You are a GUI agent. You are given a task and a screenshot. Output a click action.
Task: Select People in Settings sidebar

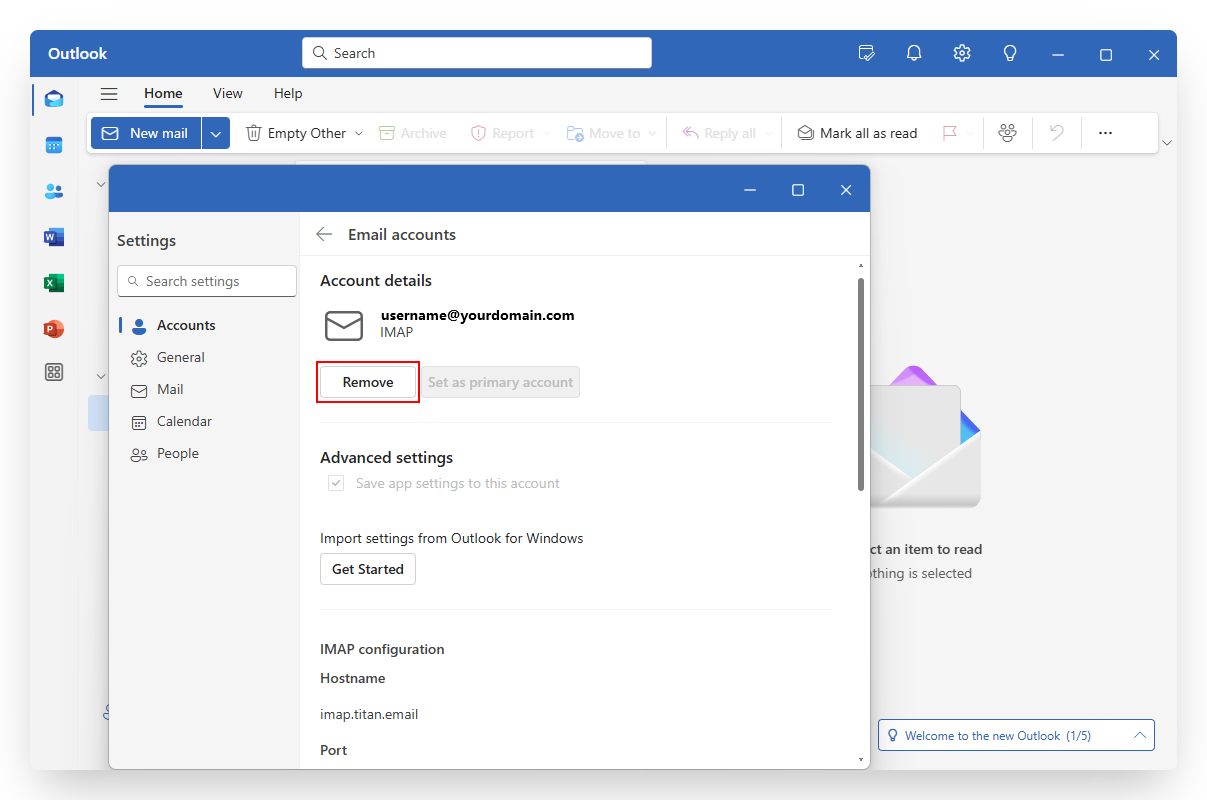(207, 453)
